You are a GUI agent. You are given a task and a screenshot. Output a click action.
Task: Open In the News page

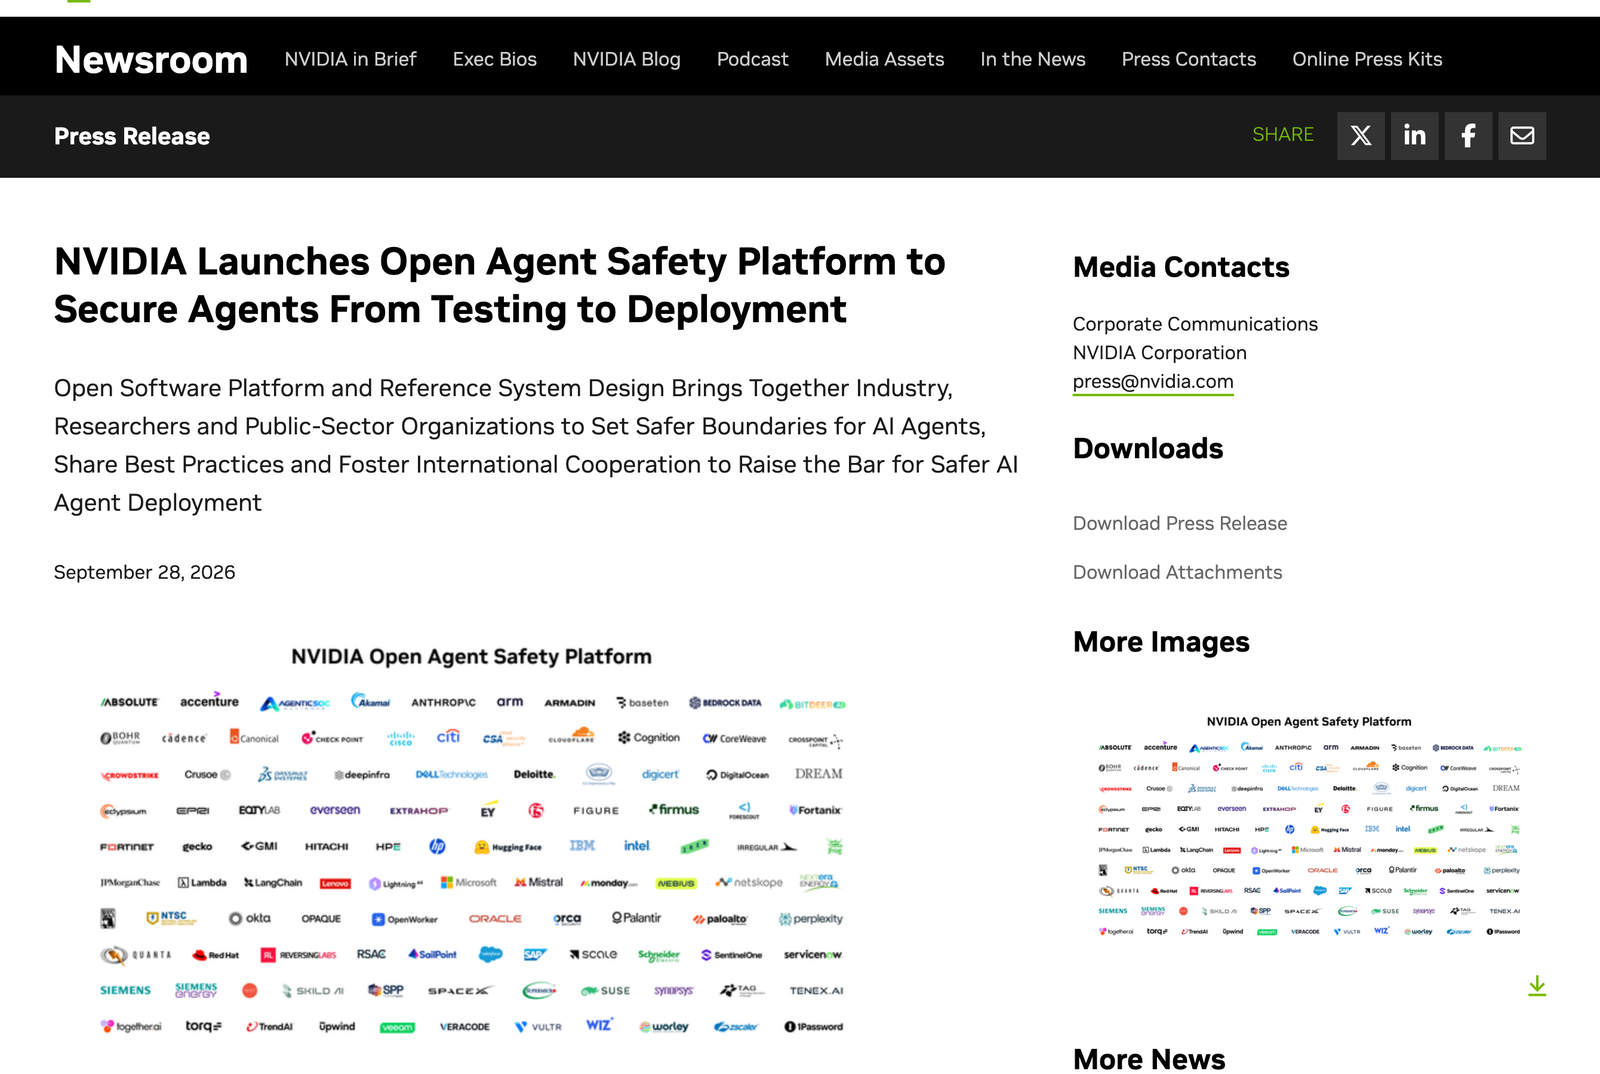(1033, 59)
